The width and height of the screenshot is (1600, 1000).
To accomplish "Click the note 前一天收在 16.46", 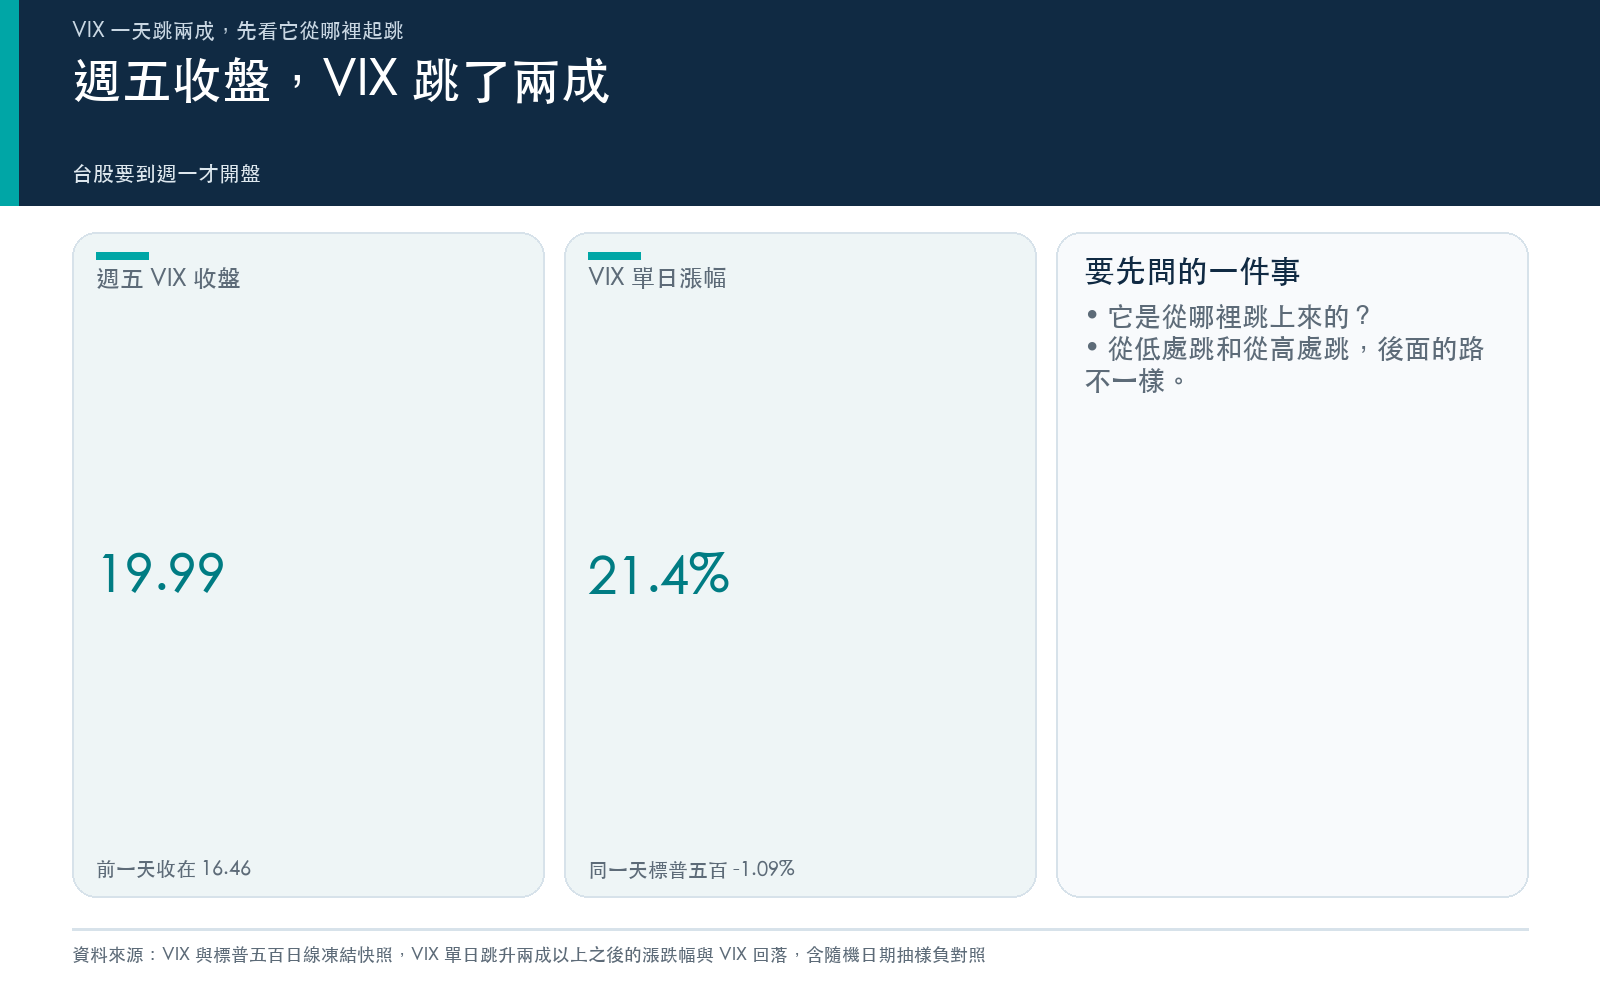I will click(x=174, y=869).
